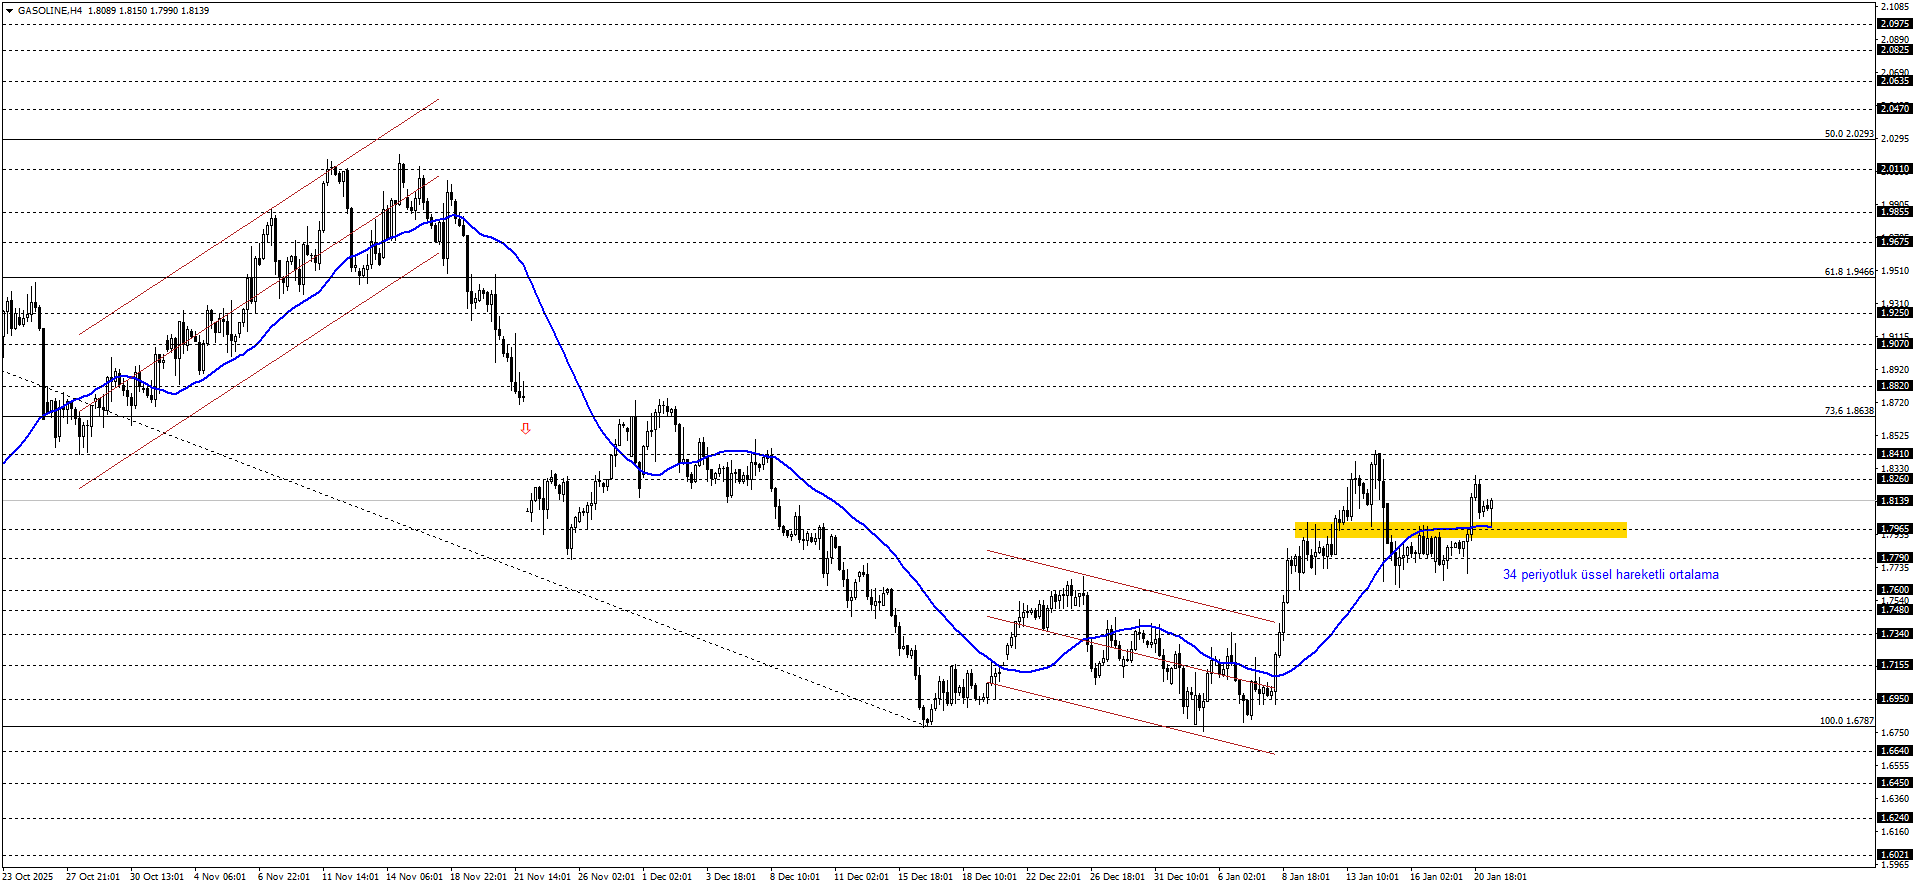
Task: Click the 2.0825 price level label
Action: click(1895, 50)
